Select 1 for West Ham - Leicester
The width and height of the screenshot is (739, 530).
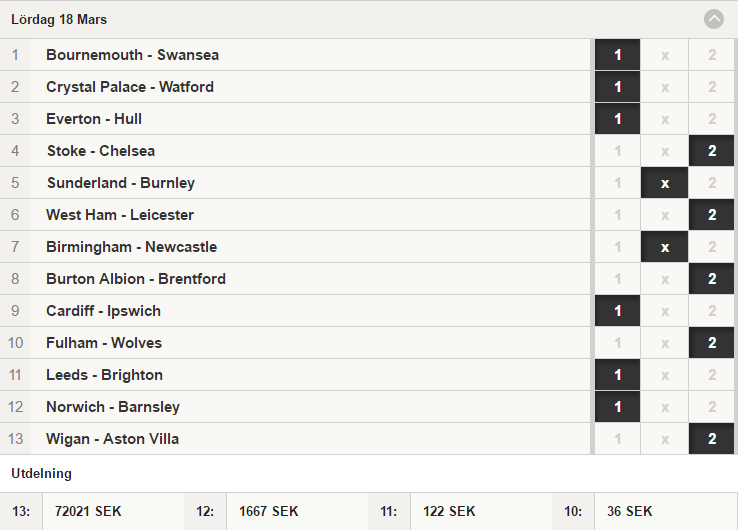(x=617, y=215)
